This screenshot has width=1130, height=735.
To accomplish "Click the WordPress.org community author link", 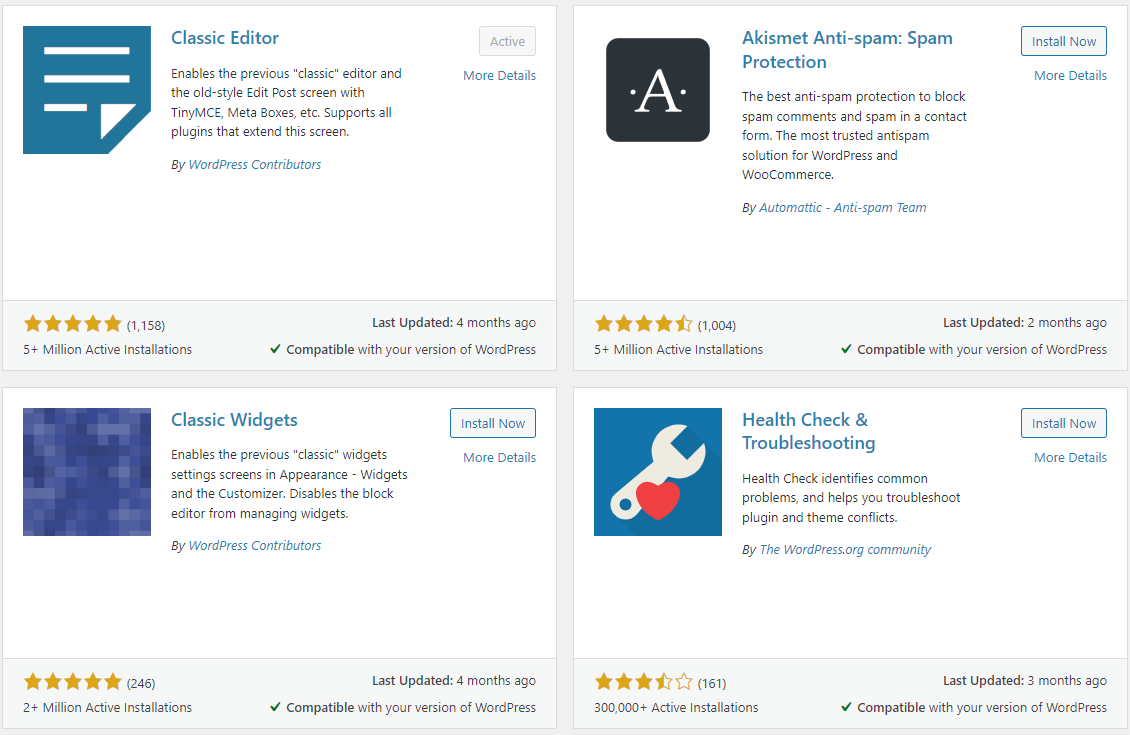I will (x=845, y=549).
